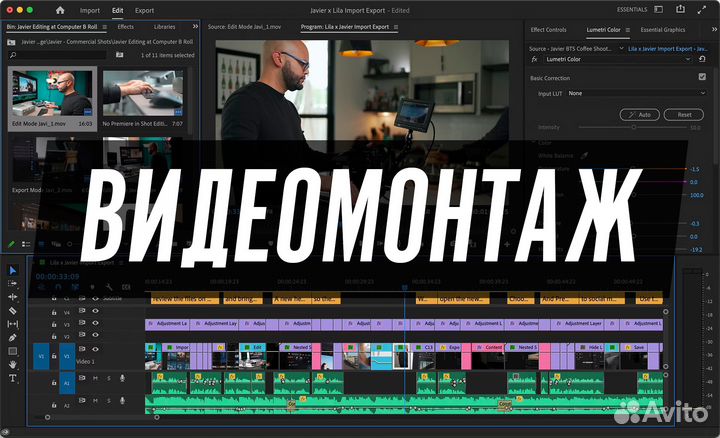Screen dimensions: 720x438
Task: Open the Bin panel hamburger menu
Action: [x=105, y=27]
